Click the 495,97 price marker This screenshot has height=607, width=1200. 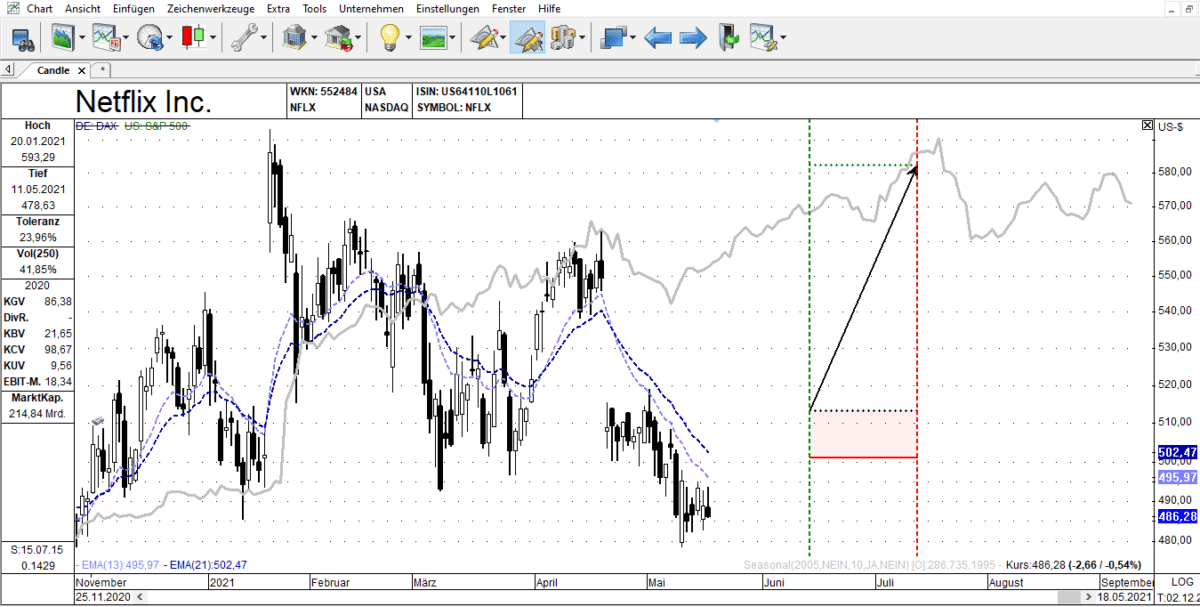tap(1177, 478)
